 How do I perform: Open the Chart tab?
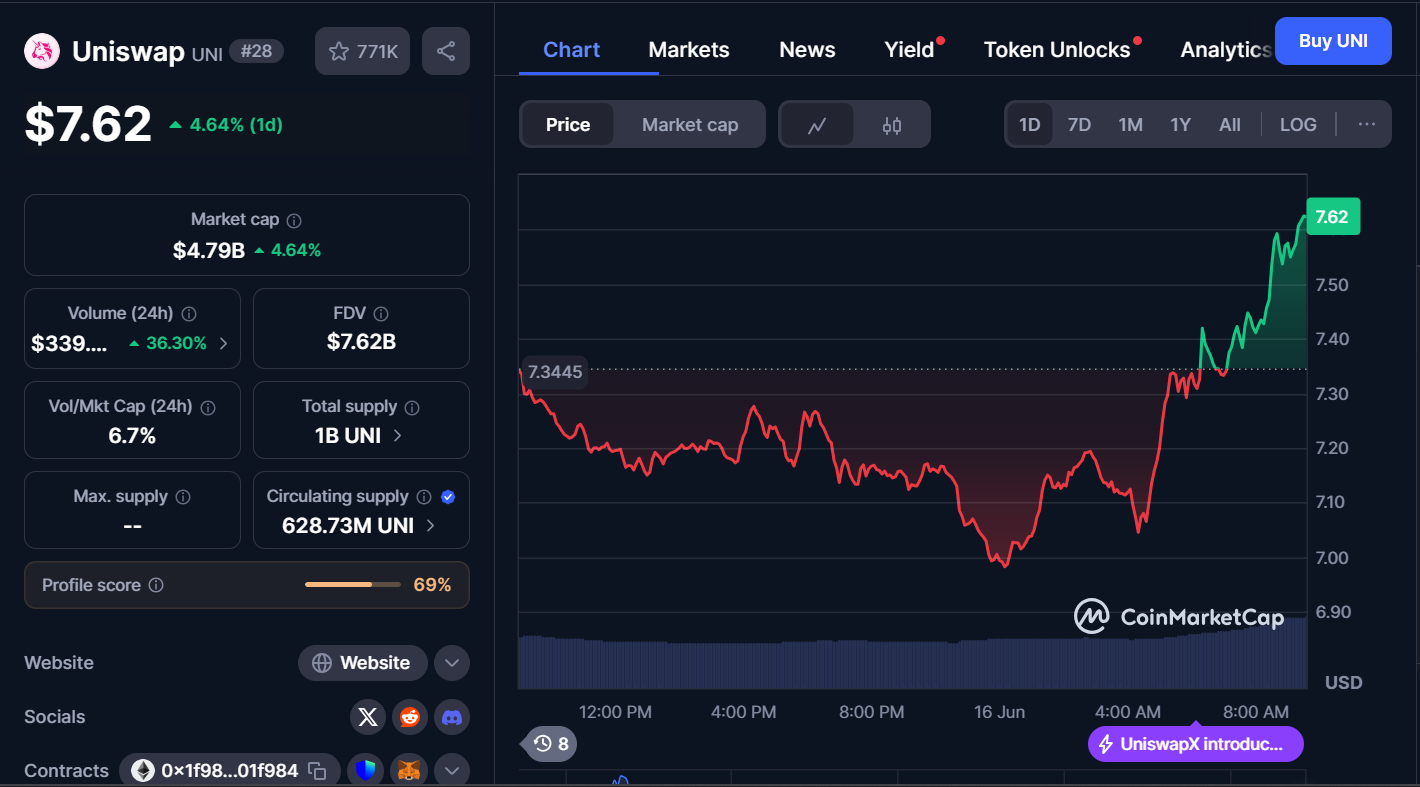point(572,50)
